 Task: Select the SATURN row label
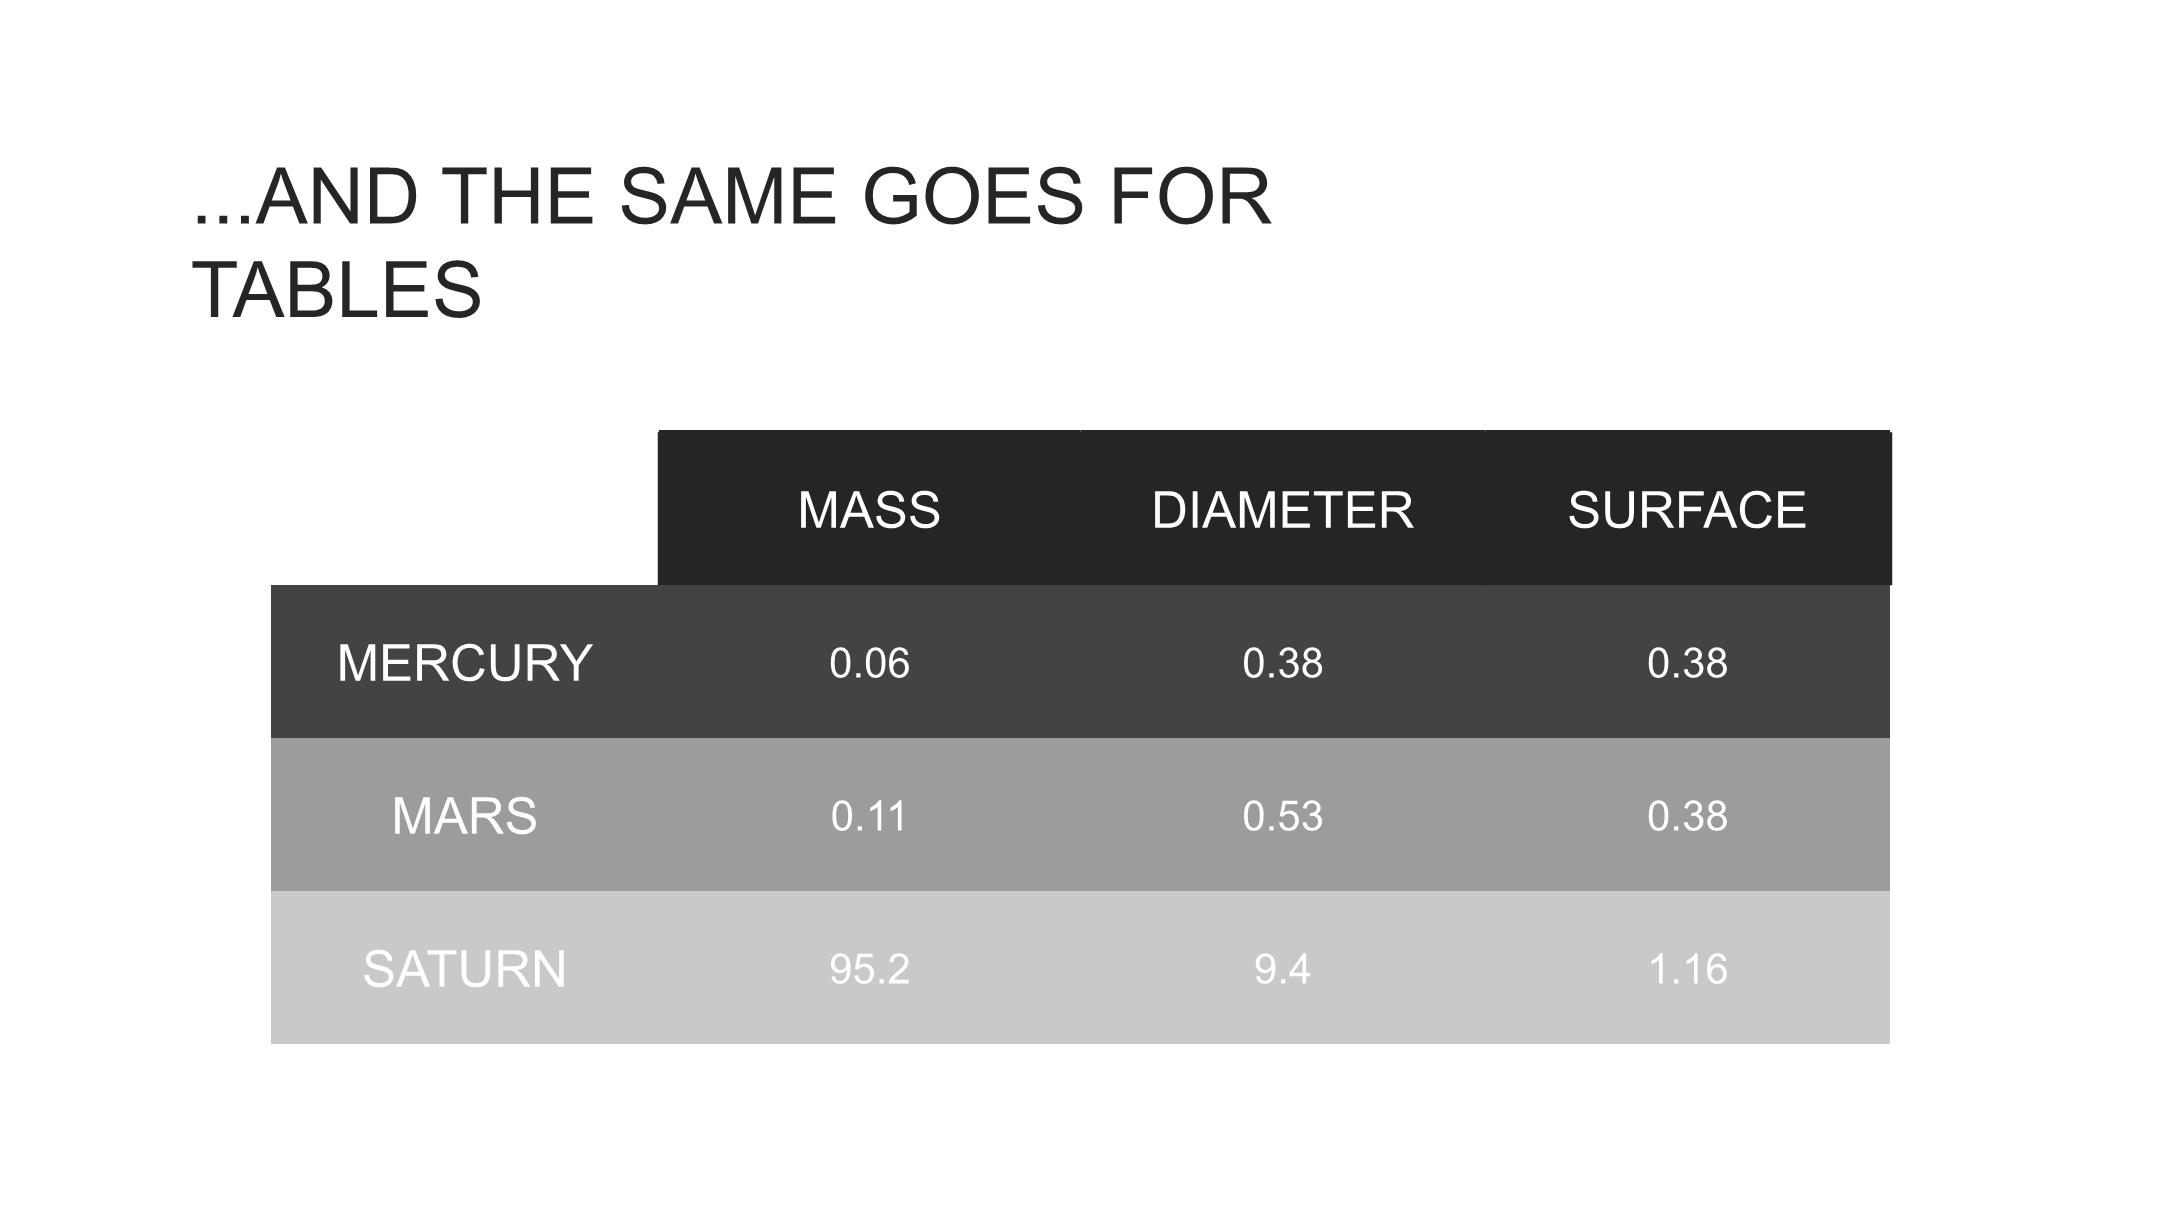click(465, 969)
